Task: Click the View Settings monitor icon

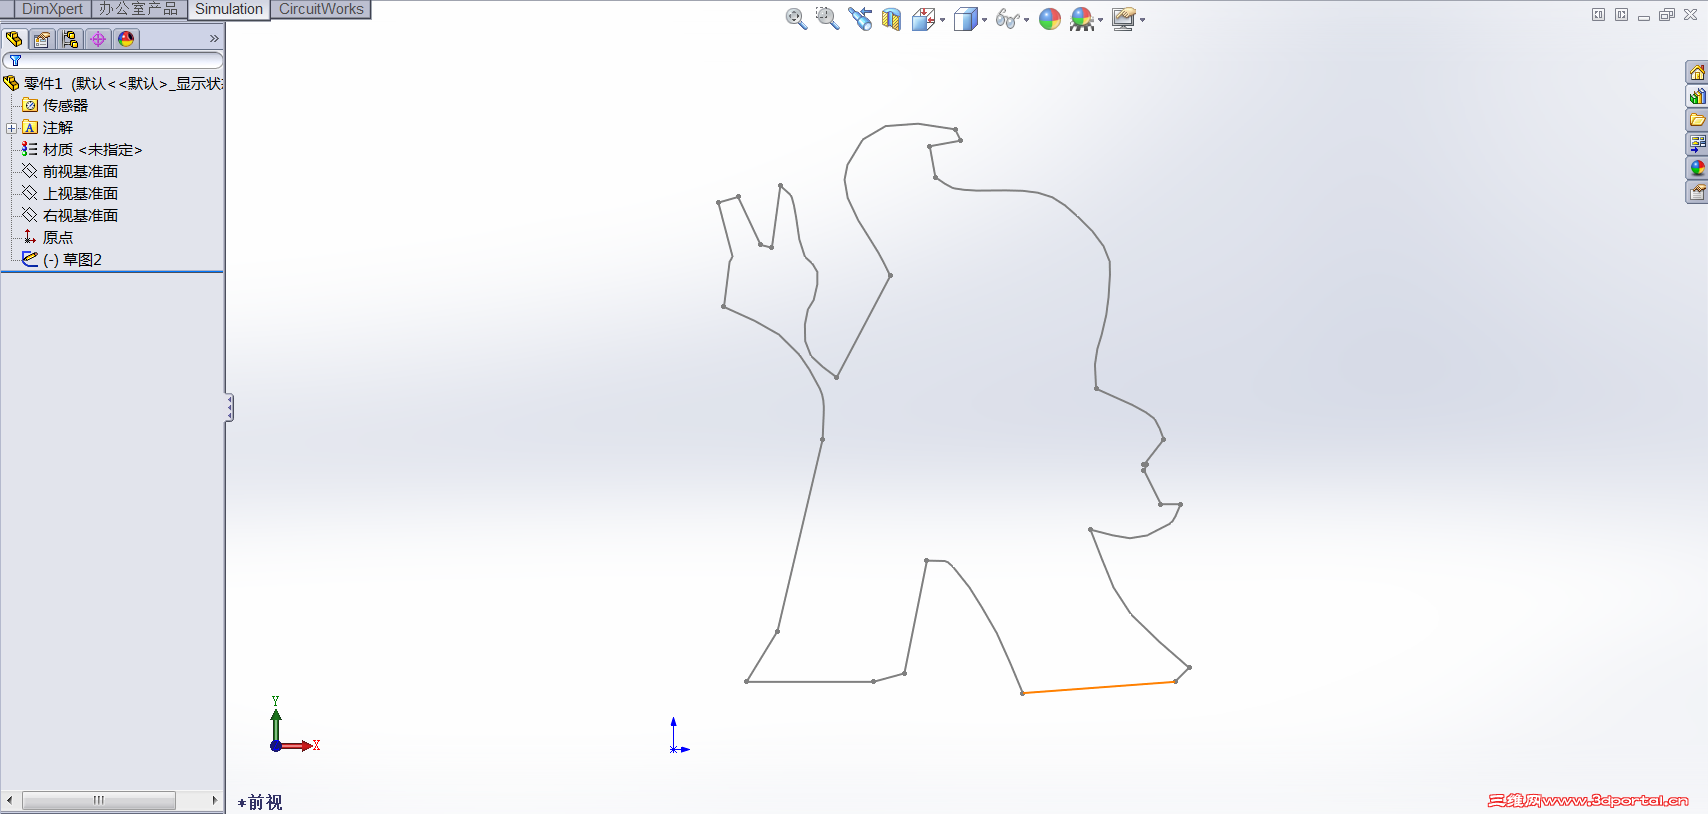Action: tap(1124, 19)
